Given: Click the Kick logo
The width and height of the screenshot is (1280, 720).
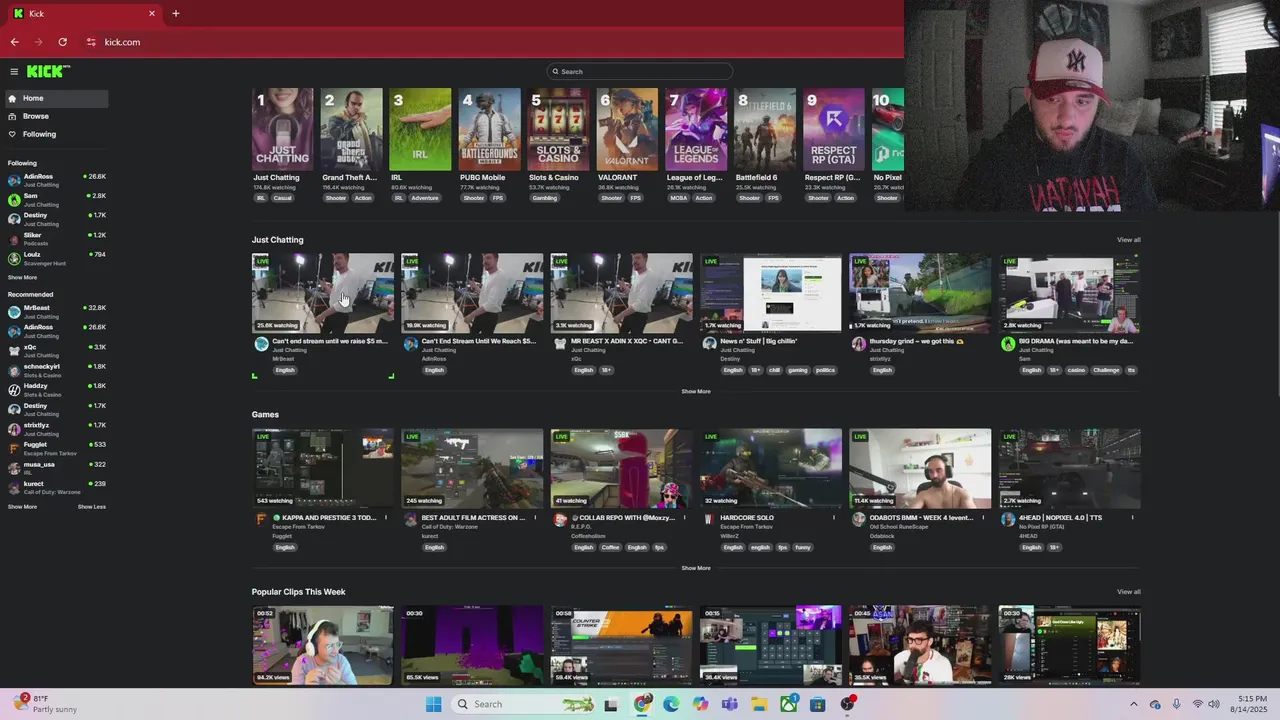Looking at the screenshot, I should click(x=47, y=71).
